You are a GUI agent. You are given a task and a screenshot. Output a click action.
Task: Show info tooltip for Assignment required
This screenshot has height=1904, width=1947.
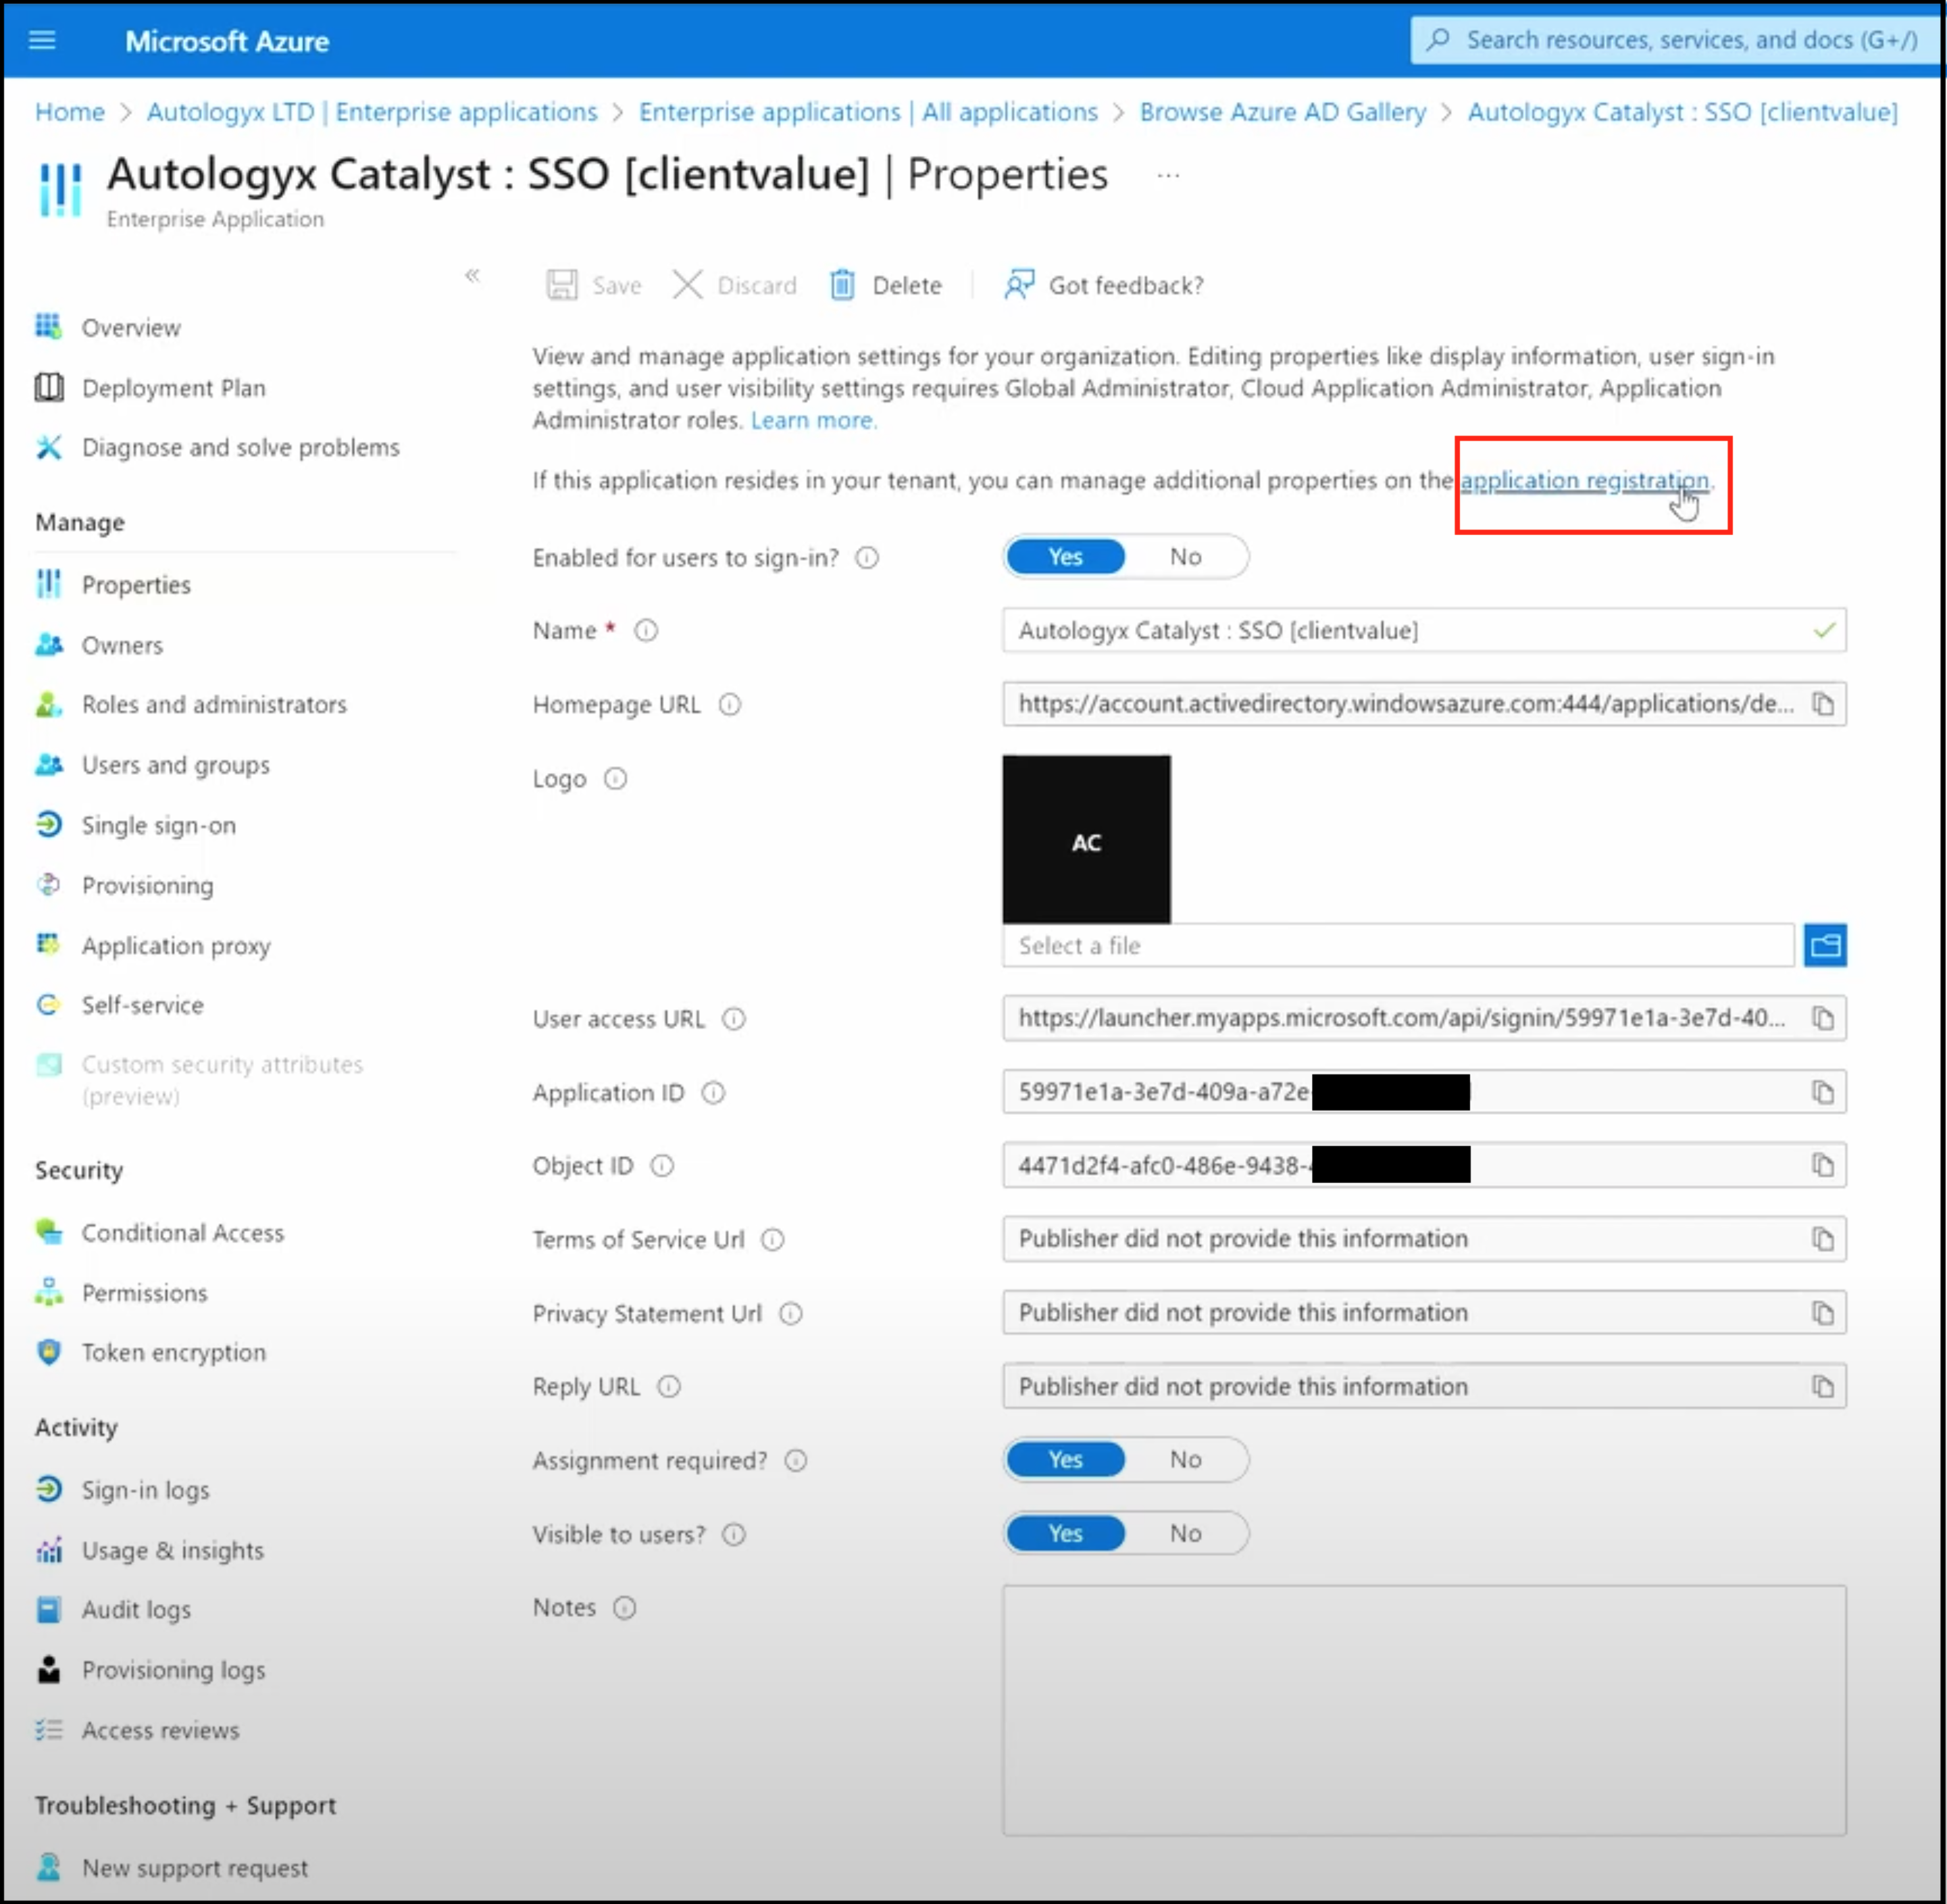pyautogui.click(x=796, y=1461)
